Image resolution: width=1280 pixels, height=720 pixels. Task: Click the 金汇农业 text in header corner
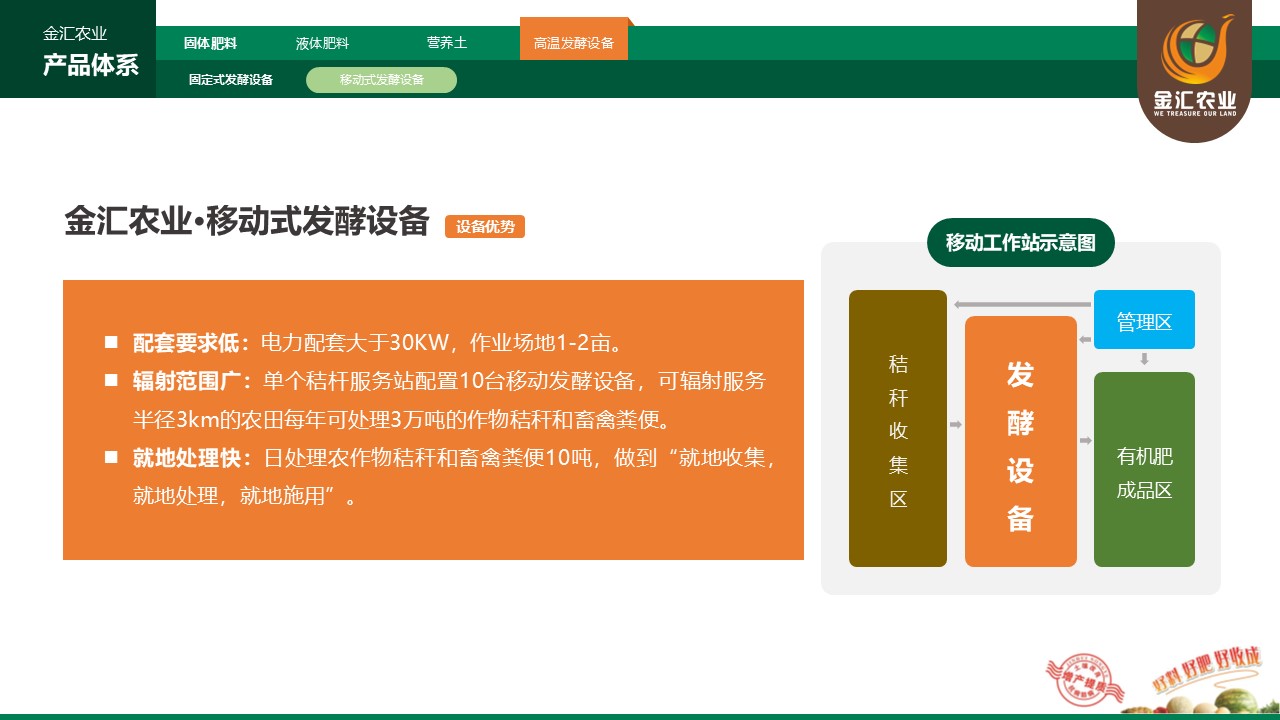(x=75, y=34)
